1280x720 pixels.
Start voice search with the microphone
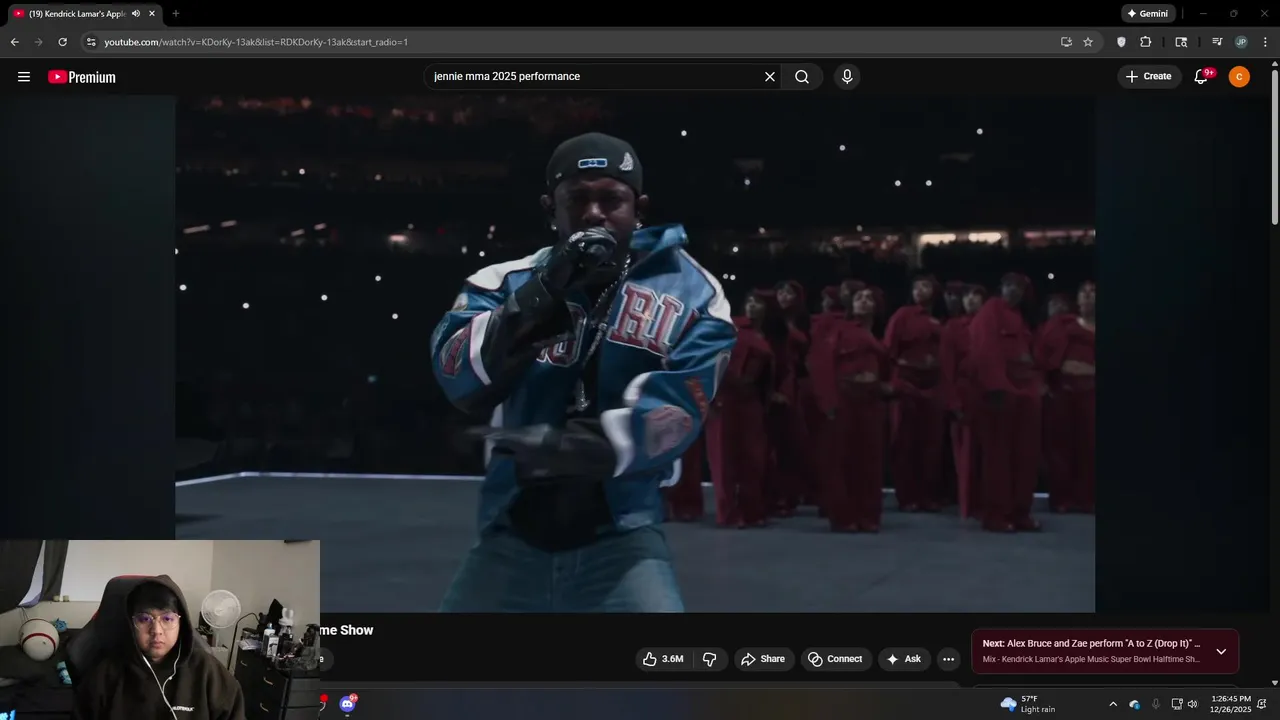(847, 77)
